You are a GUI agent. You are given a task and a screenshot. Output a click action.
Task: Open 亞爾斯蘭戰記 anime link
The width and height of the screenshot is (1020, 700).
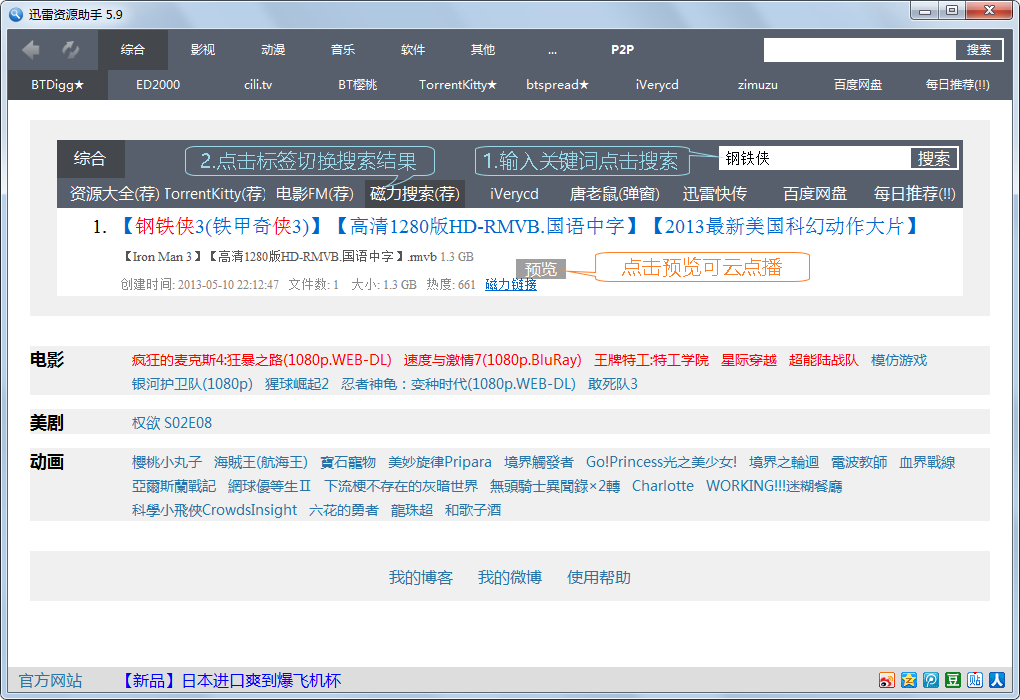(x=174, y=486)
